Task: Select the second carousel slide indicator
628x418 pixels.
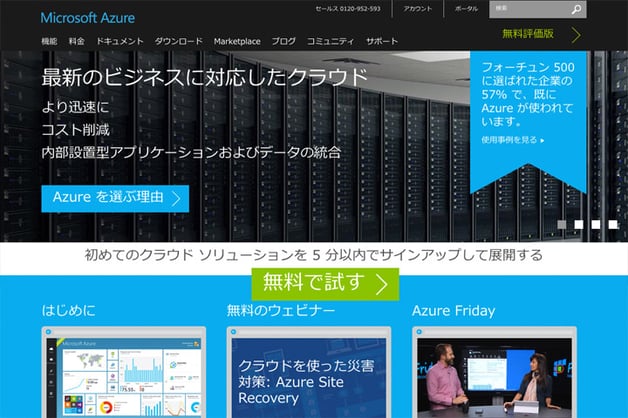Action: tap(579, 225)
